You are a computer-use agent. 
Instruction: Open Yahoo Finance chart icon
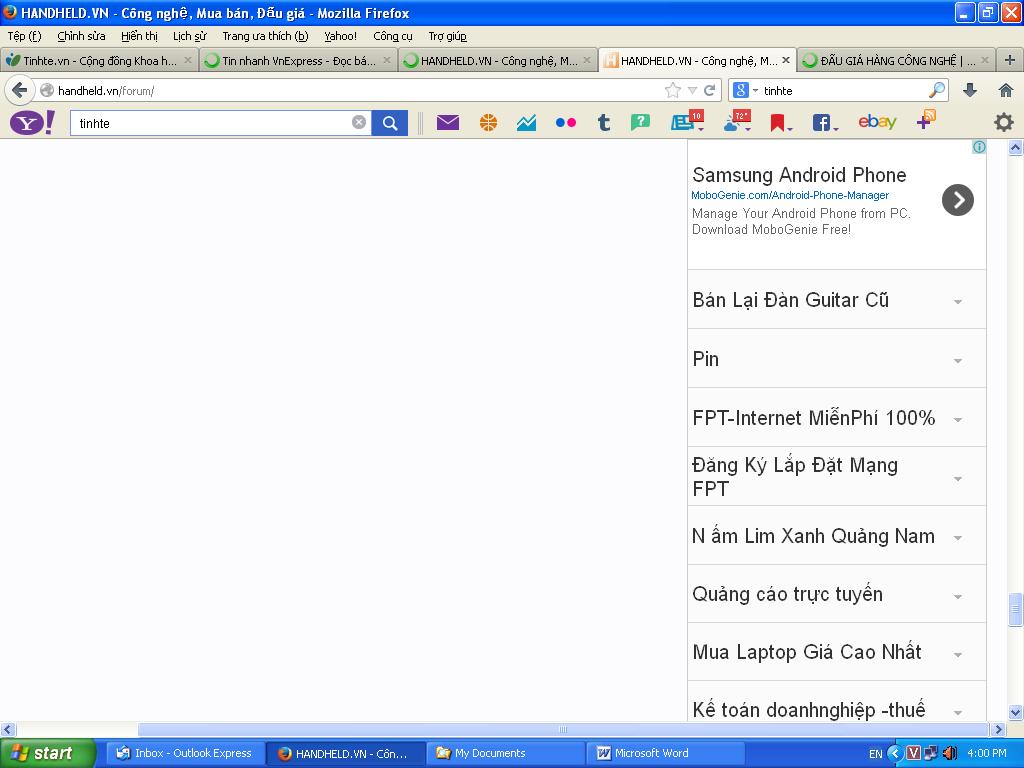[x=526, y=123]
